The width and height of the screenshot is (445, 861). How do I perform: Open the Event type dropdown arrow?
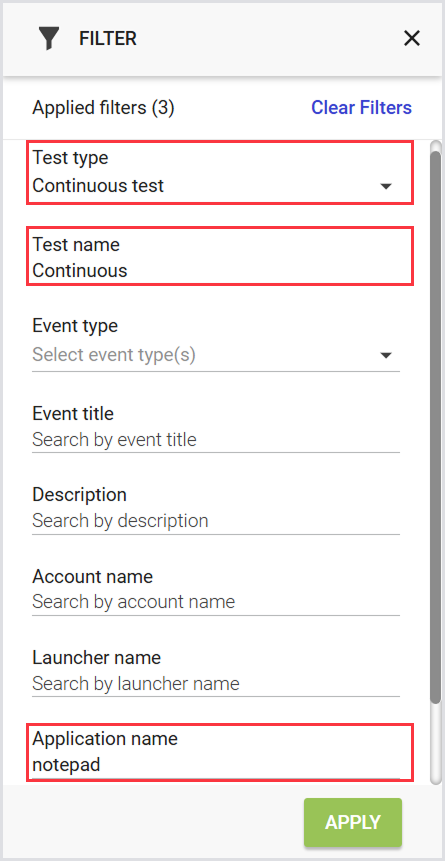386,356
